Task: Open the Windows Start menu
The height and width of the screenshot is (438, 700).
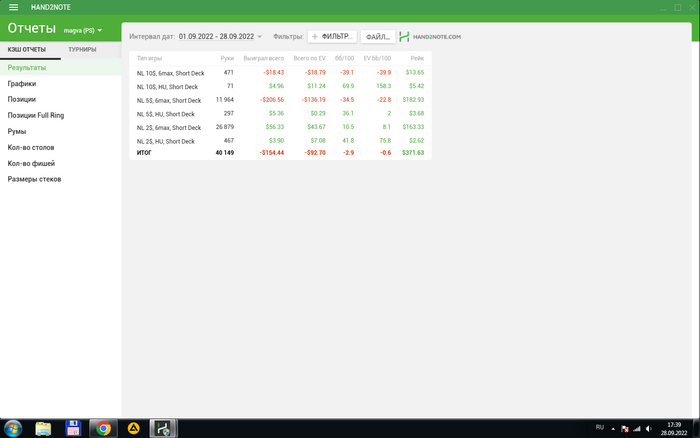Action: pos(12,429)
